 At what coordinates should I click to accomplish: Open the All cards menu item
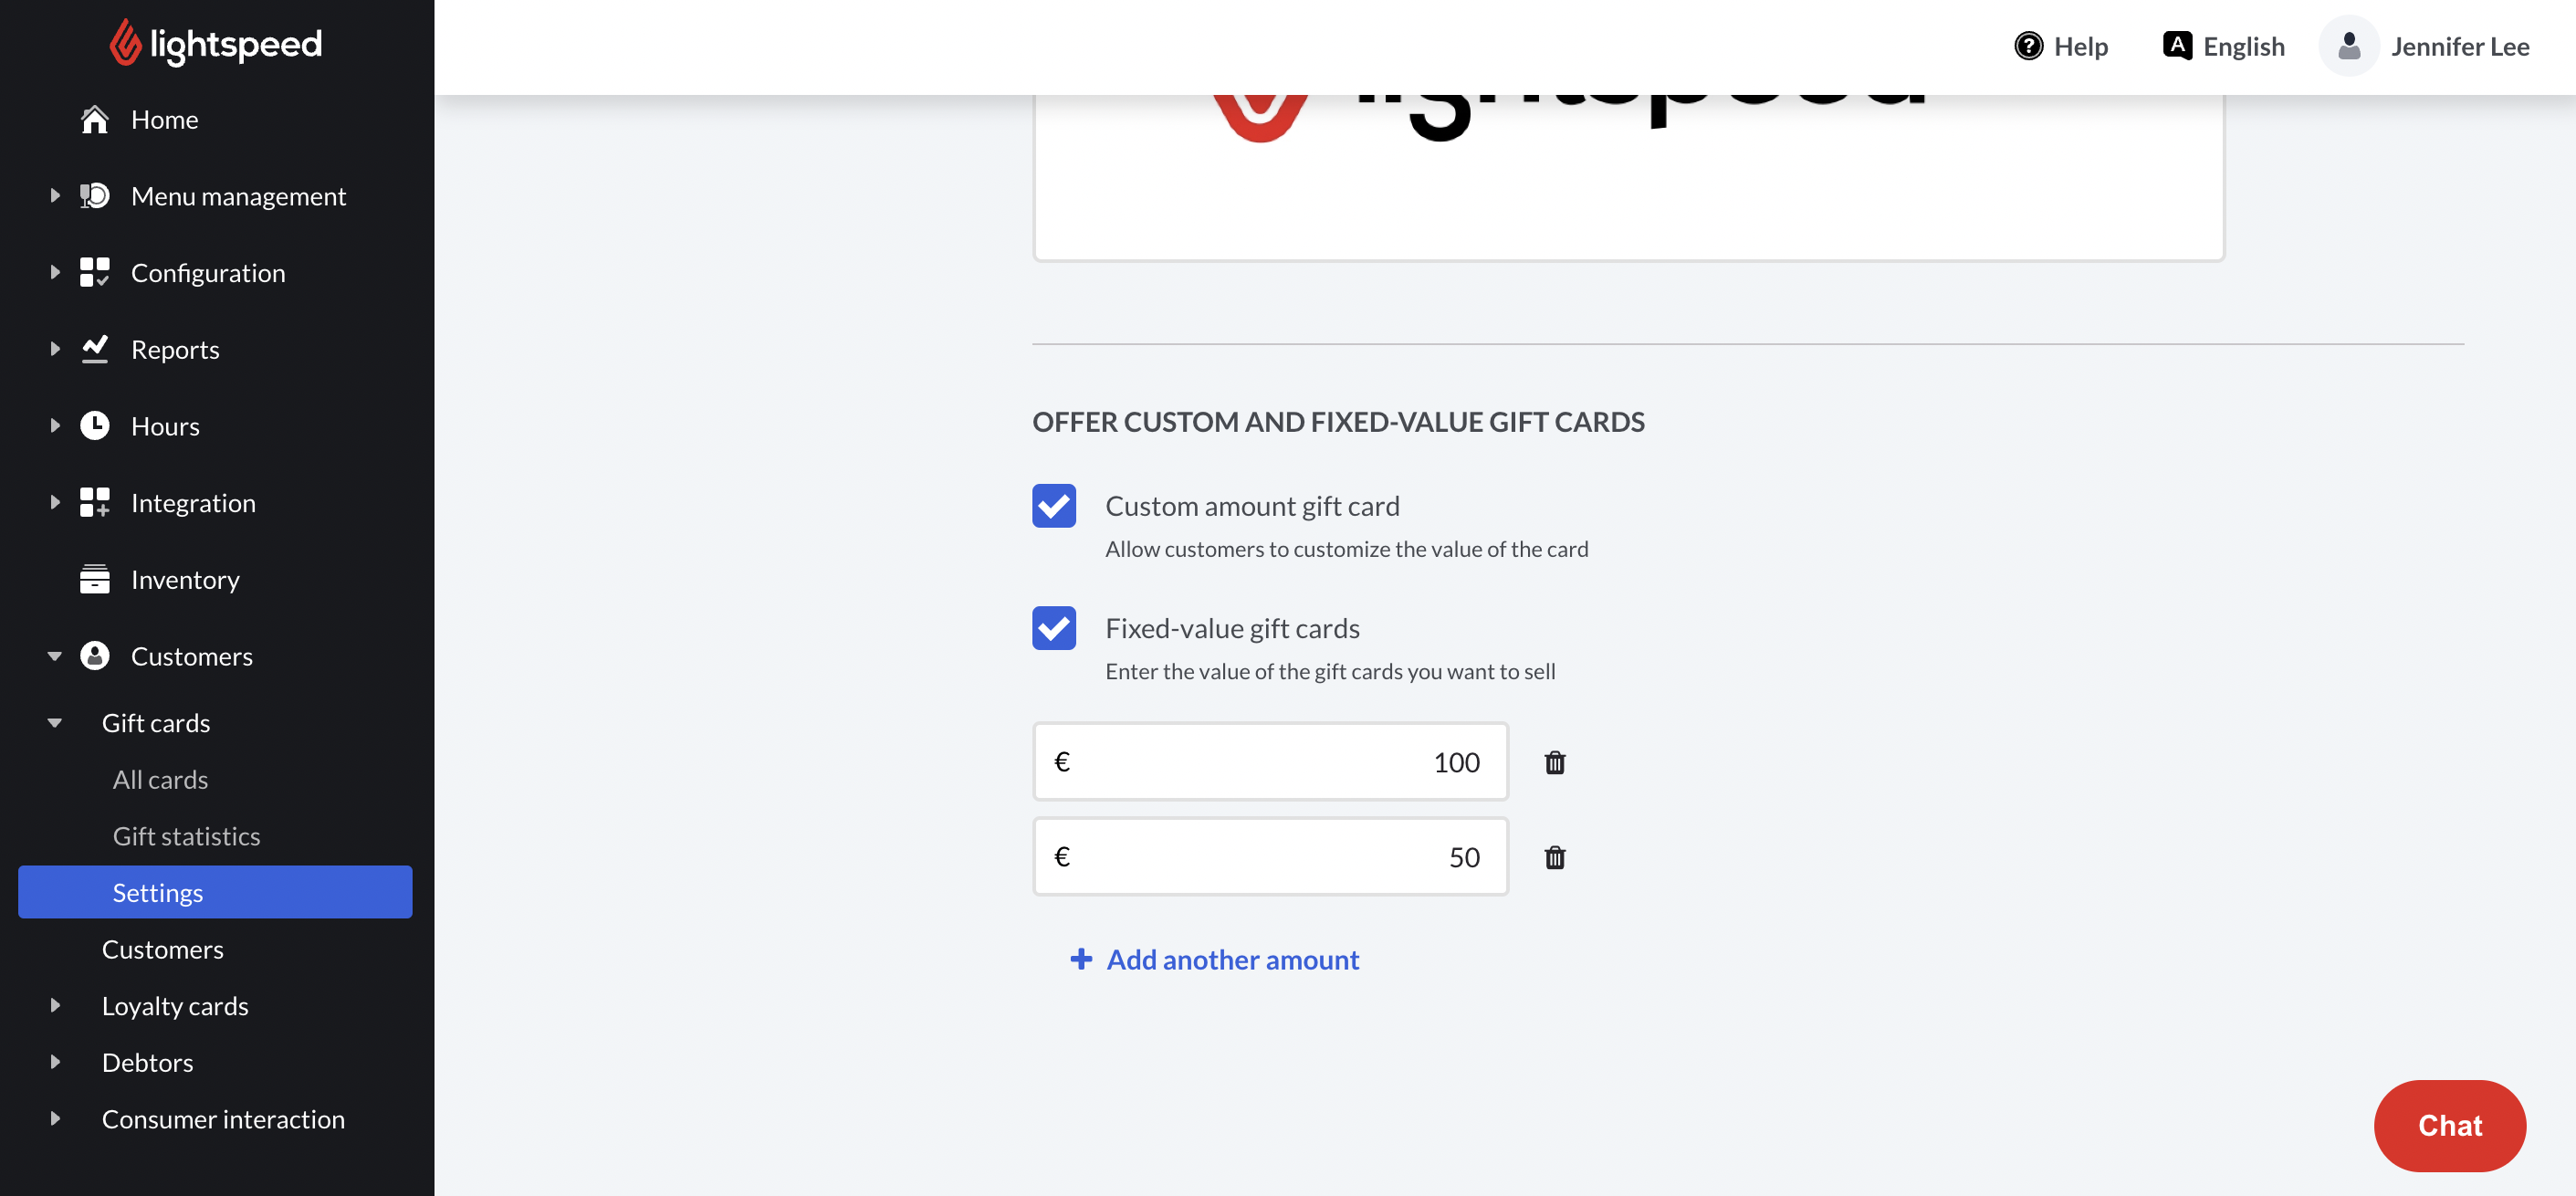[160, 780]
